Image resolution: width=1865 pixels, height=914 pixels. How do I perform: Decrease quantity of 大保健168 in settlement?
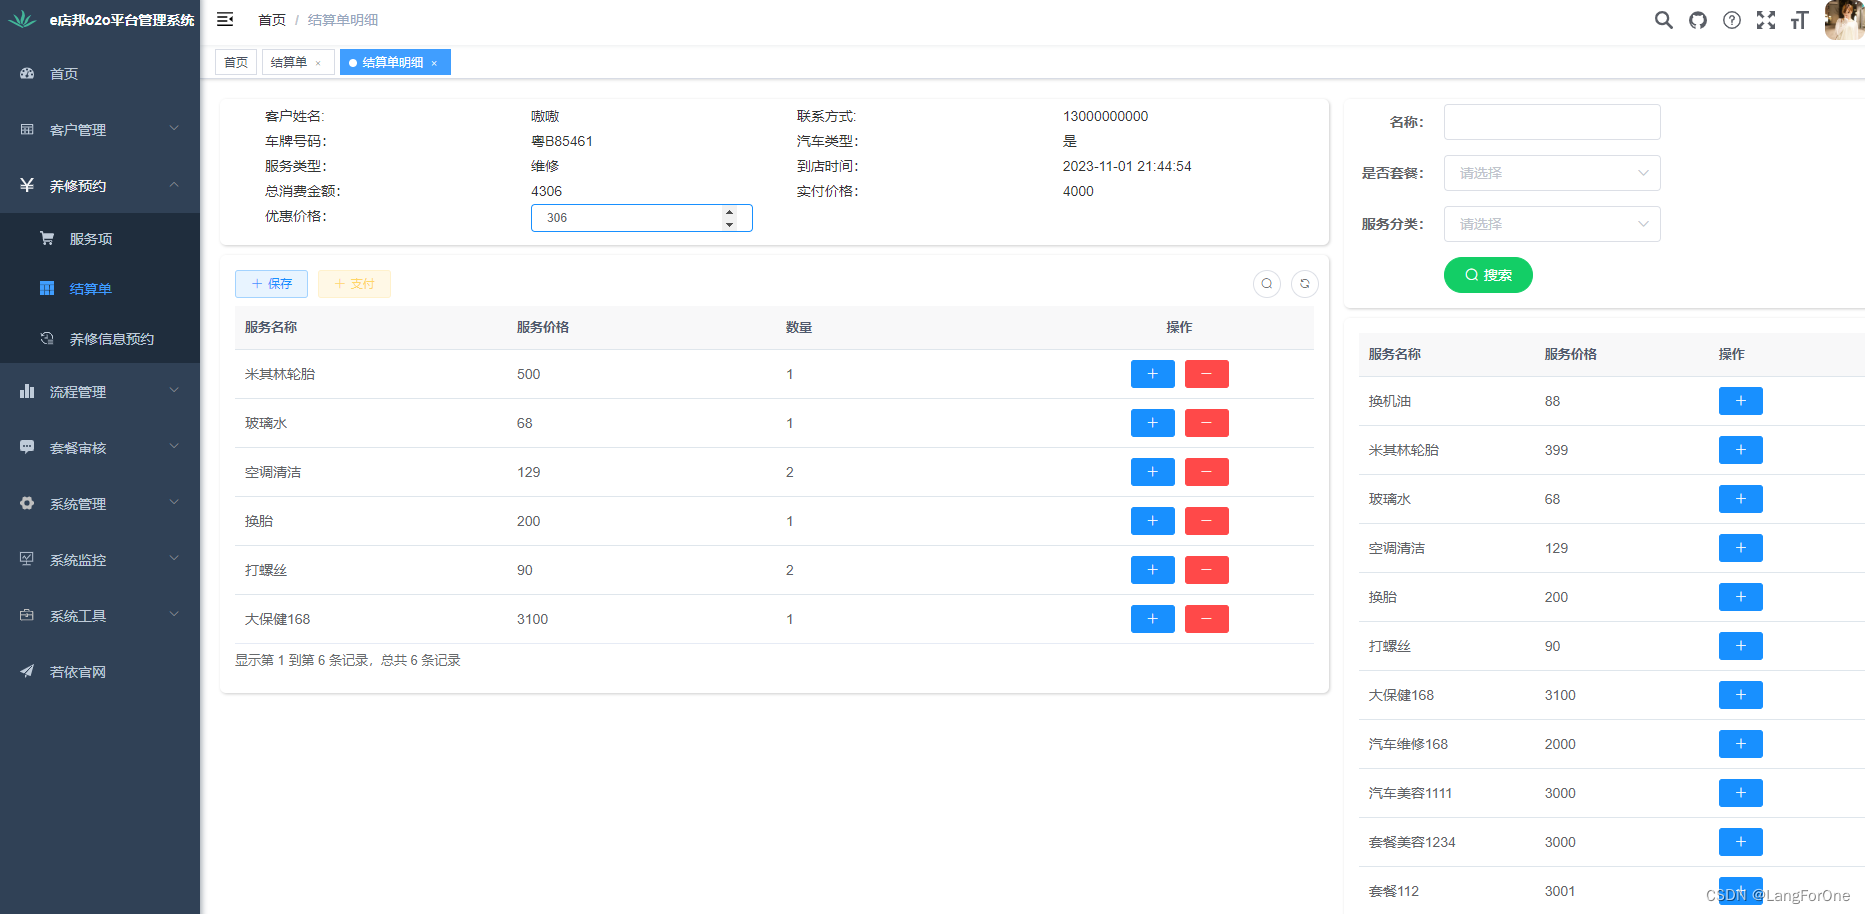pos(1207,619)
